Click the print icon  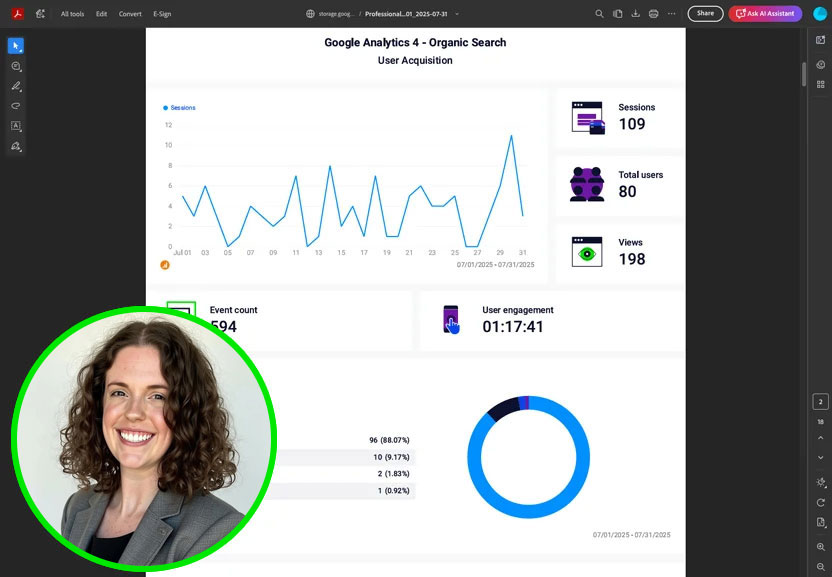tap(653, 14)
